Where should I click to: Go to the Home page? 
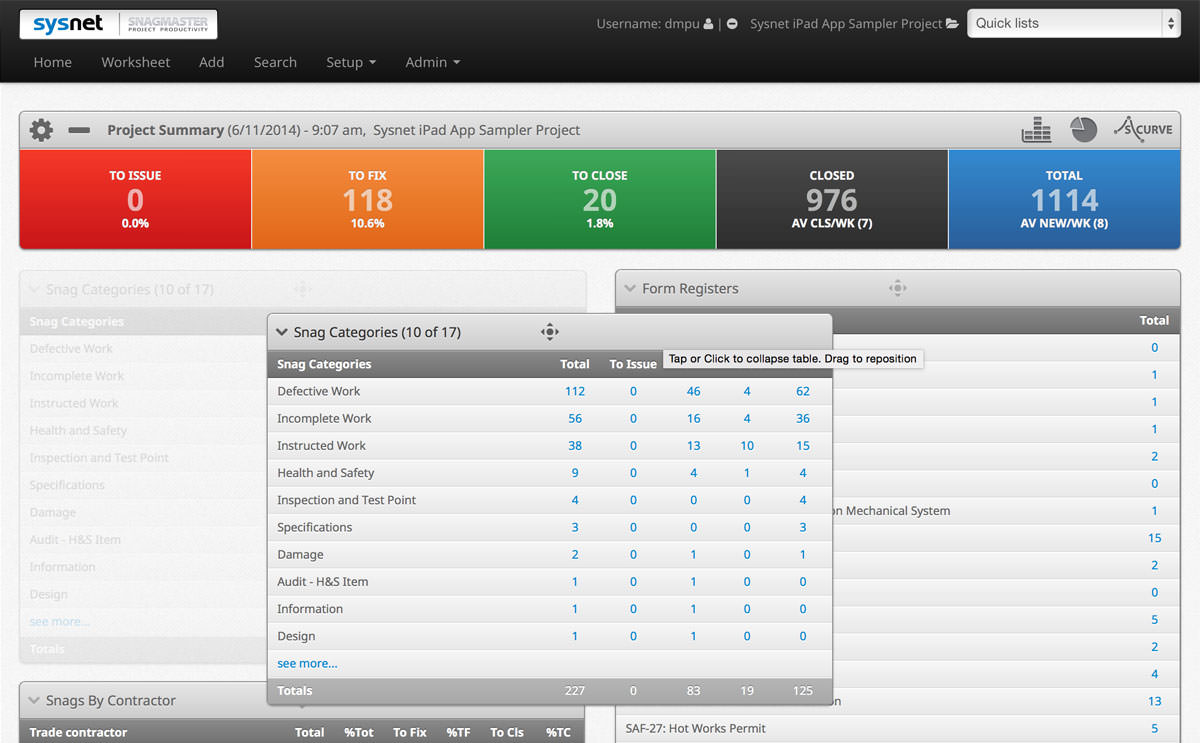53,62
